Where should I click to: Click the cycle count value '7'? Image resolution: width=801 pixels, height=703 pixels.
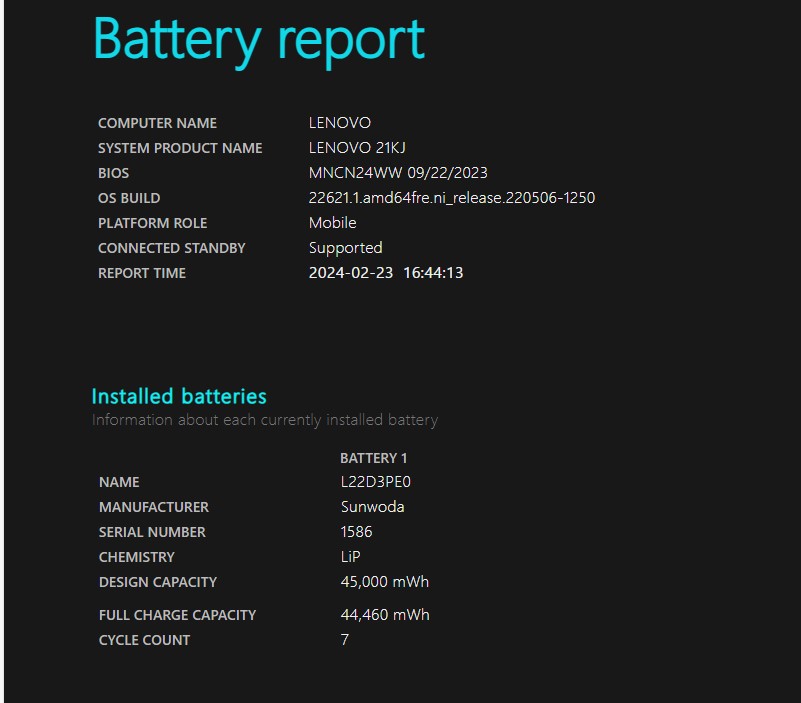(345, 640)
